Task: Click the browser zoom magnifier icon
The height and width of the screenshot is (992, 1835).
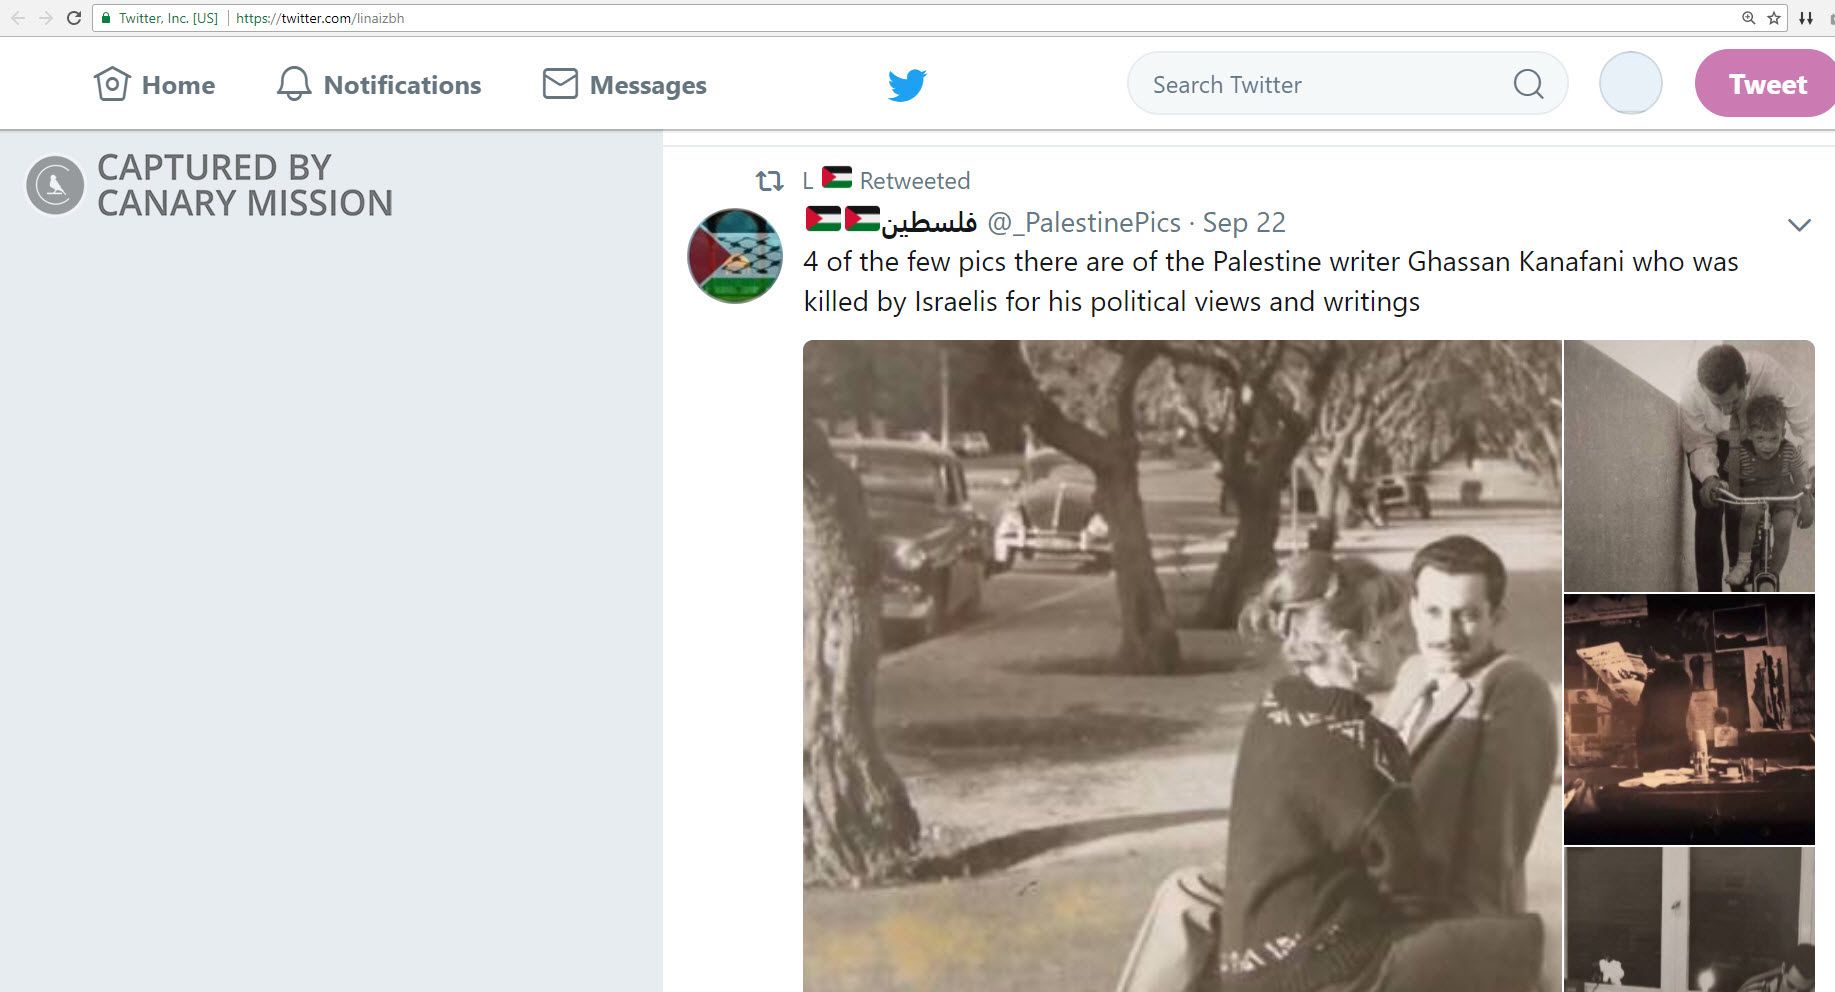Action: coord(1748,18)
